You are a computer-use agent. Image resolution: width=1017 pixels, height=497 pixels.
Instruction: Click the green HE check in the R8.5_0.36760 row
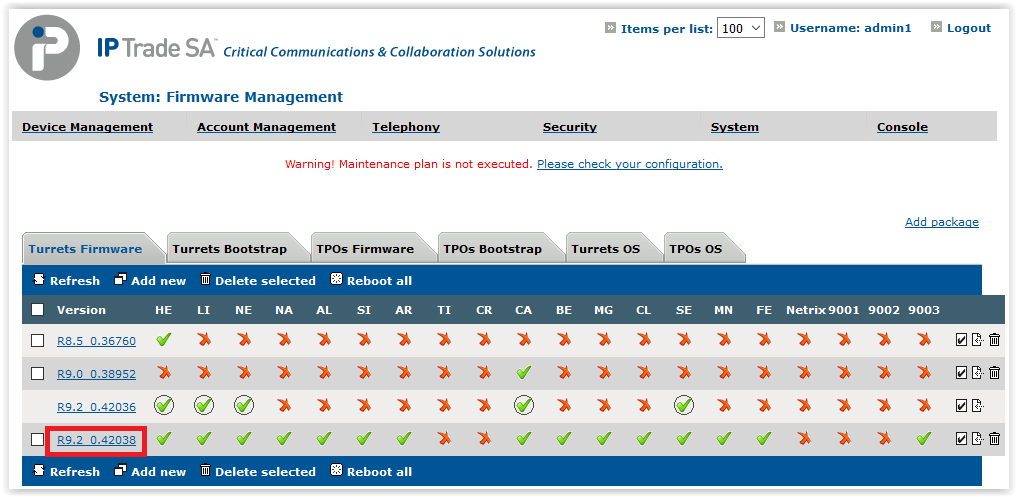point(163,339)
